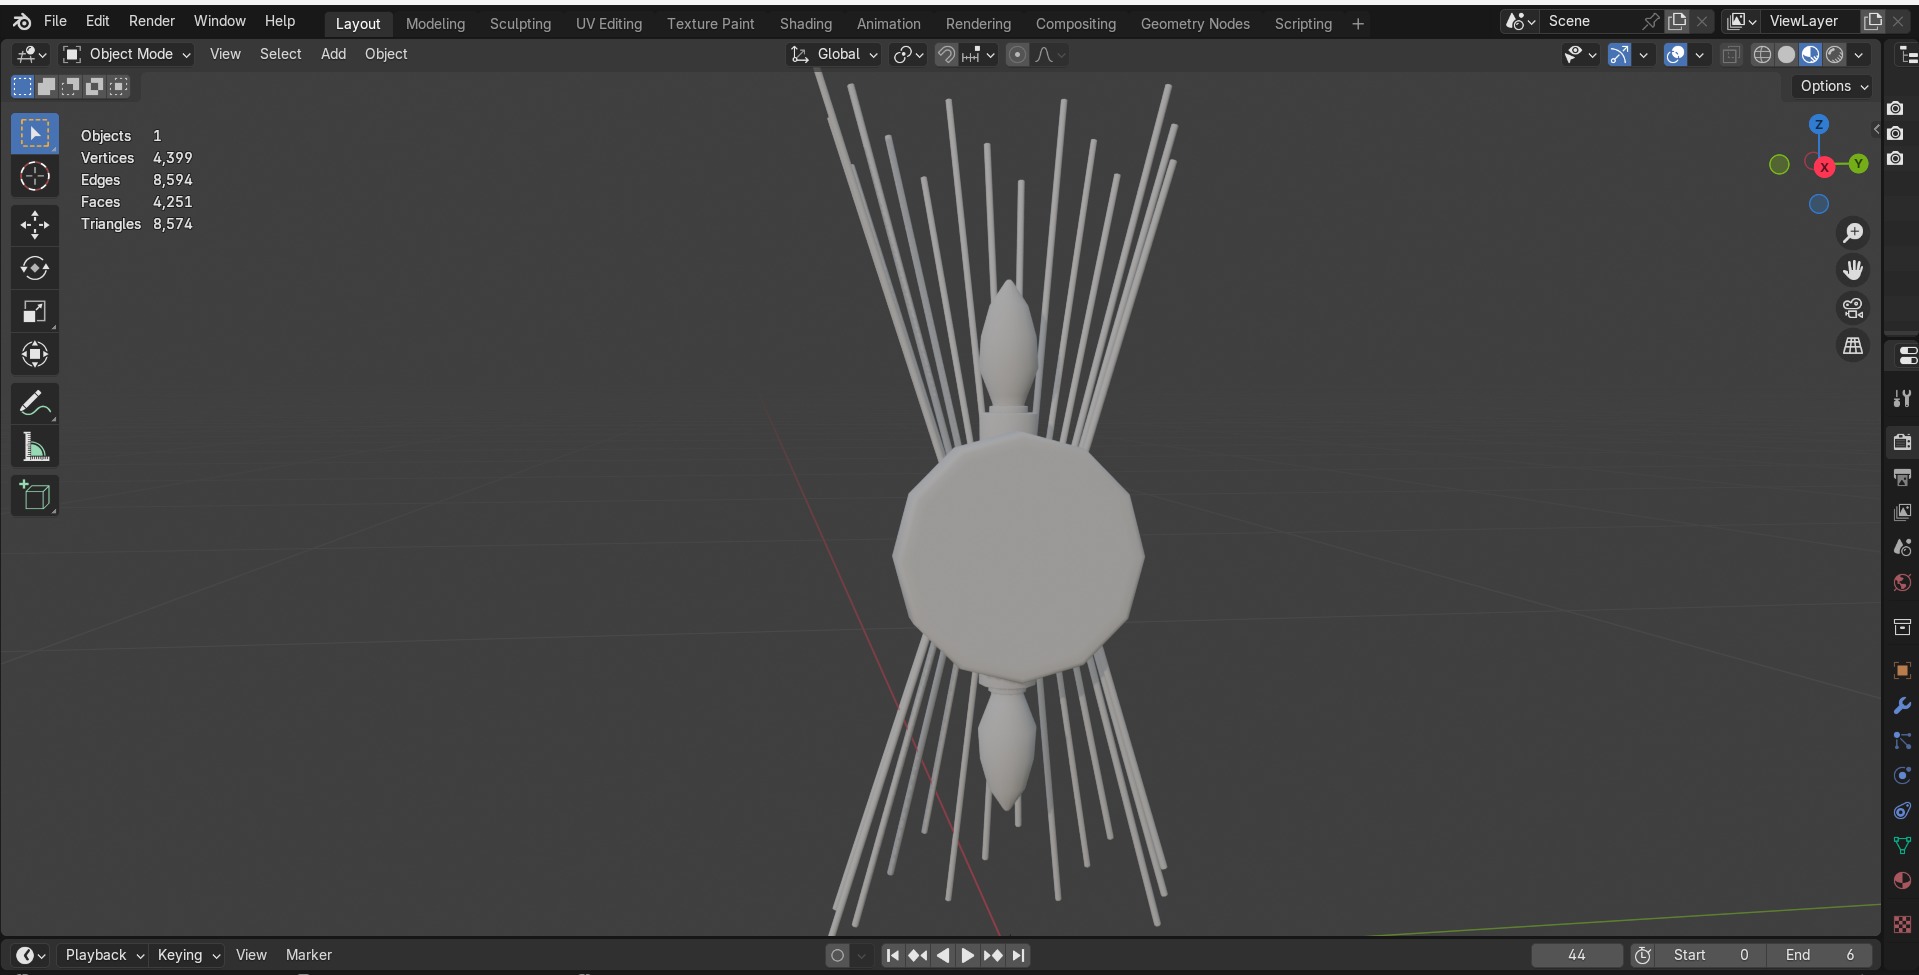Open the Texture properties tab
Image resolution: width=1919 pixels, height=975 pixels.
(x=1902, y=924)
